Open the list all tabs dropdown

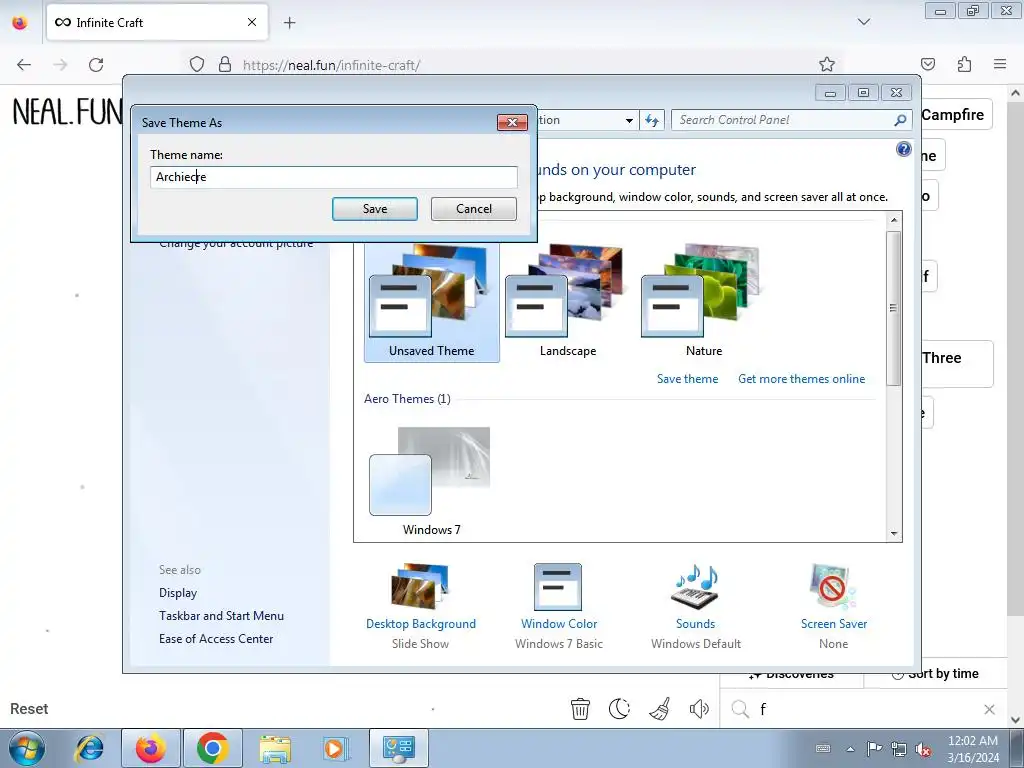point(863,22)
